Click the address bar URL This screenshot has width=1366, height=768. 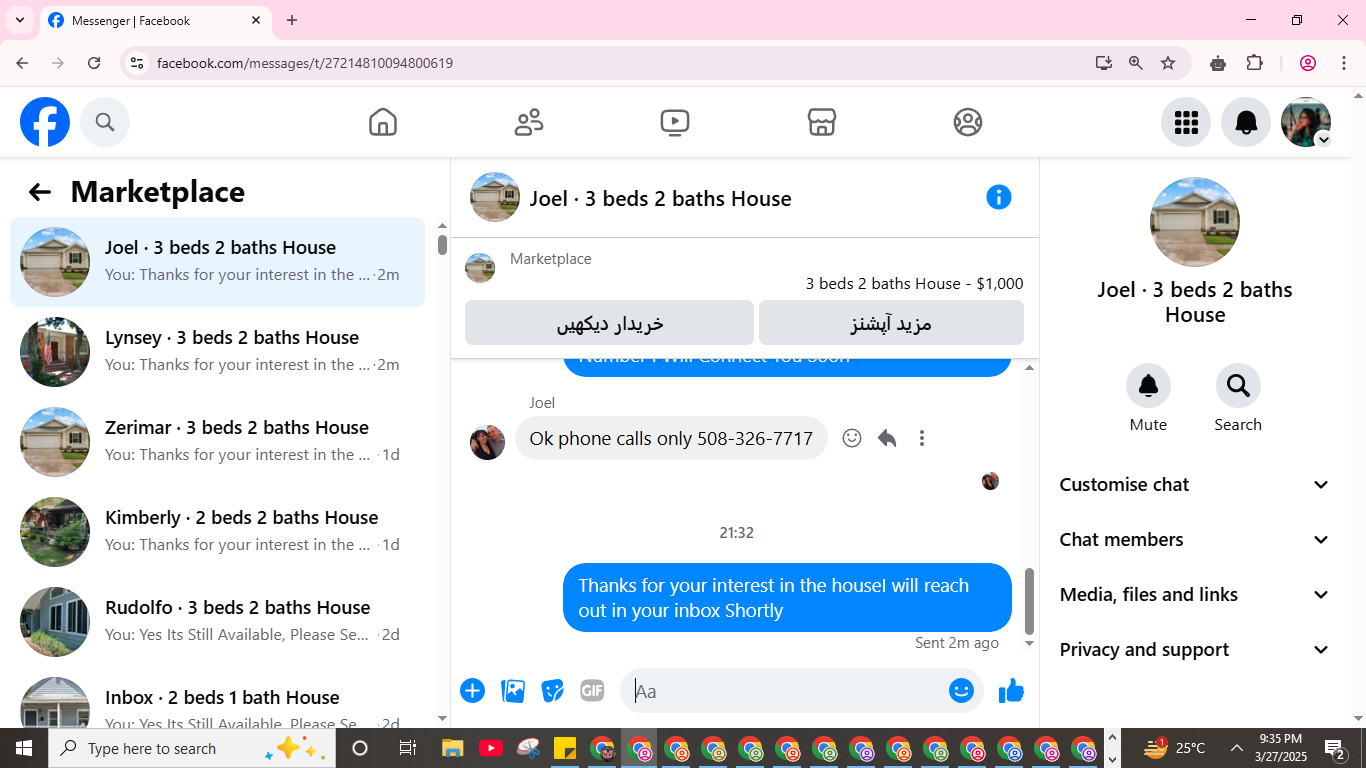(305, 63)
